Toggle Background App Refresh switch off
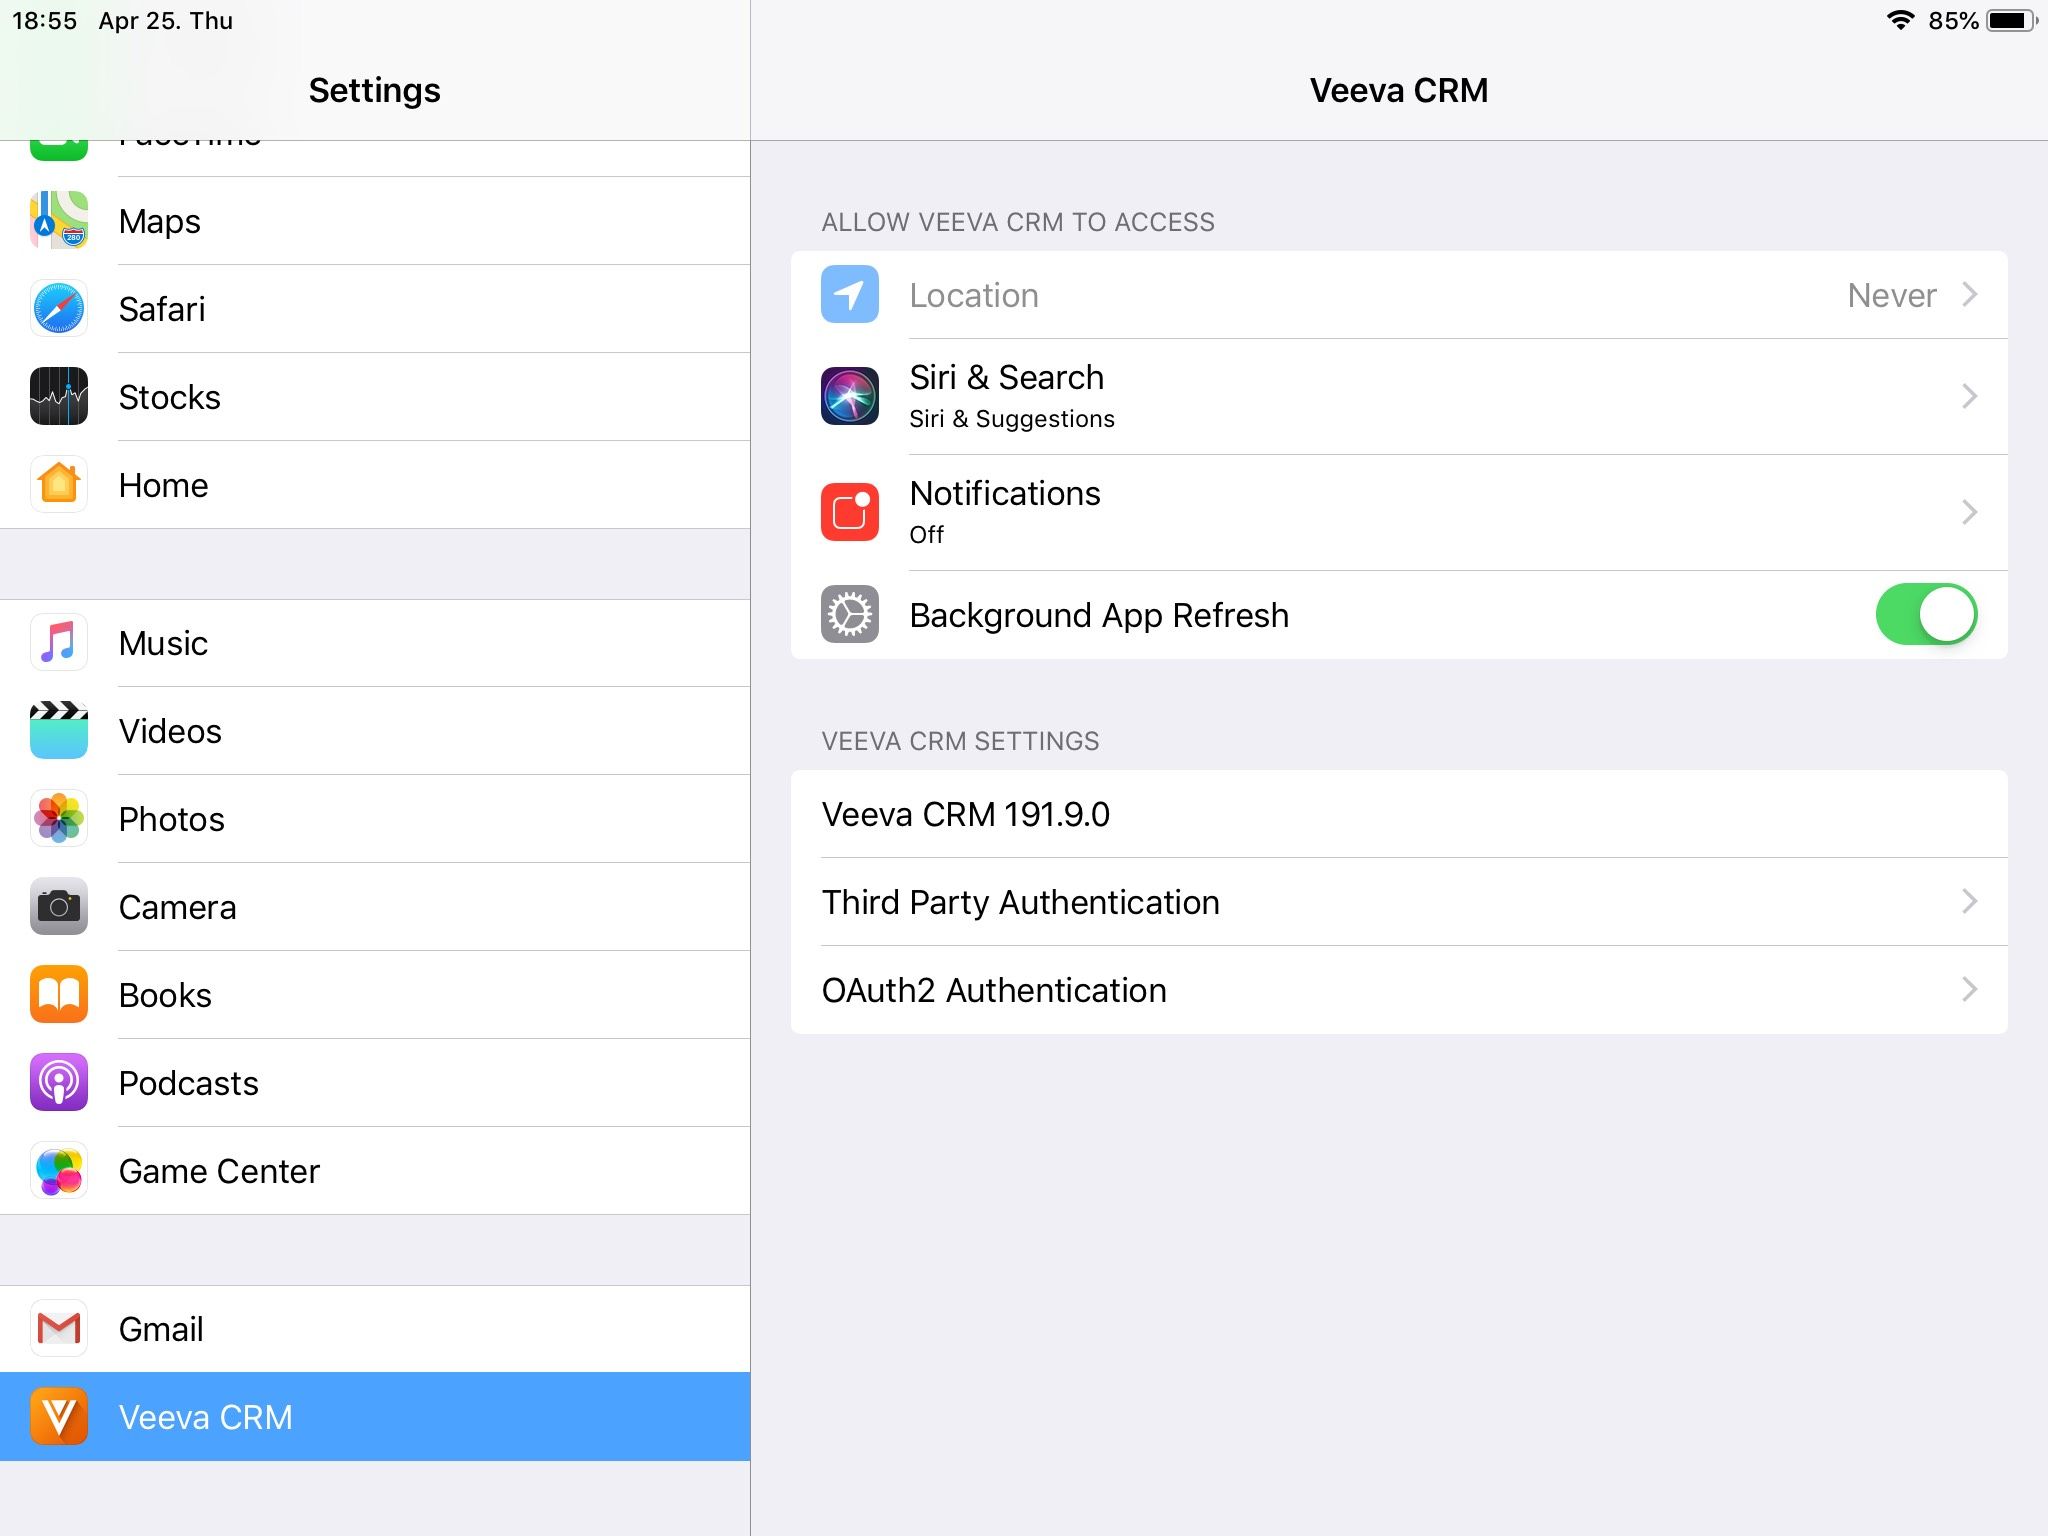 [x=1925, y=614]
